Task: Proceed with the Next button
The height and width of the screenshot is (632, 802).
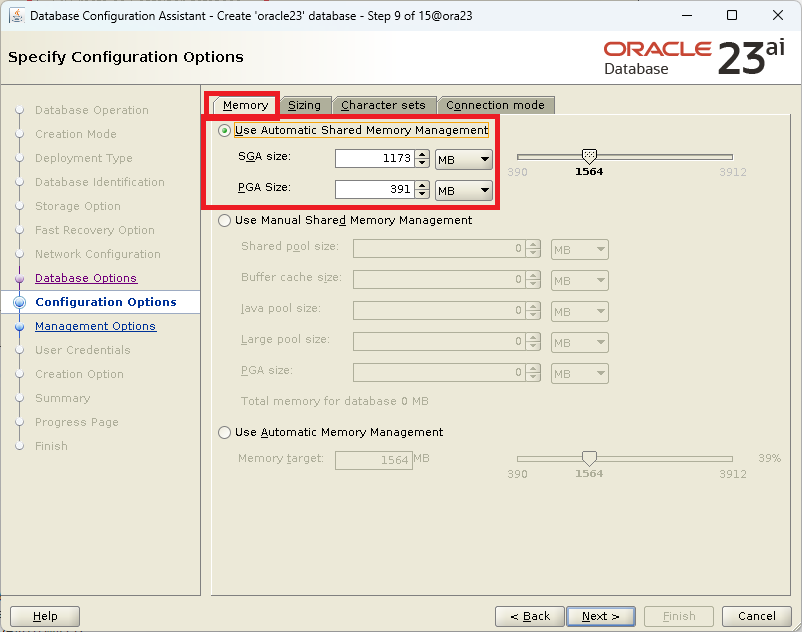Action: click(x=601, y=616)
